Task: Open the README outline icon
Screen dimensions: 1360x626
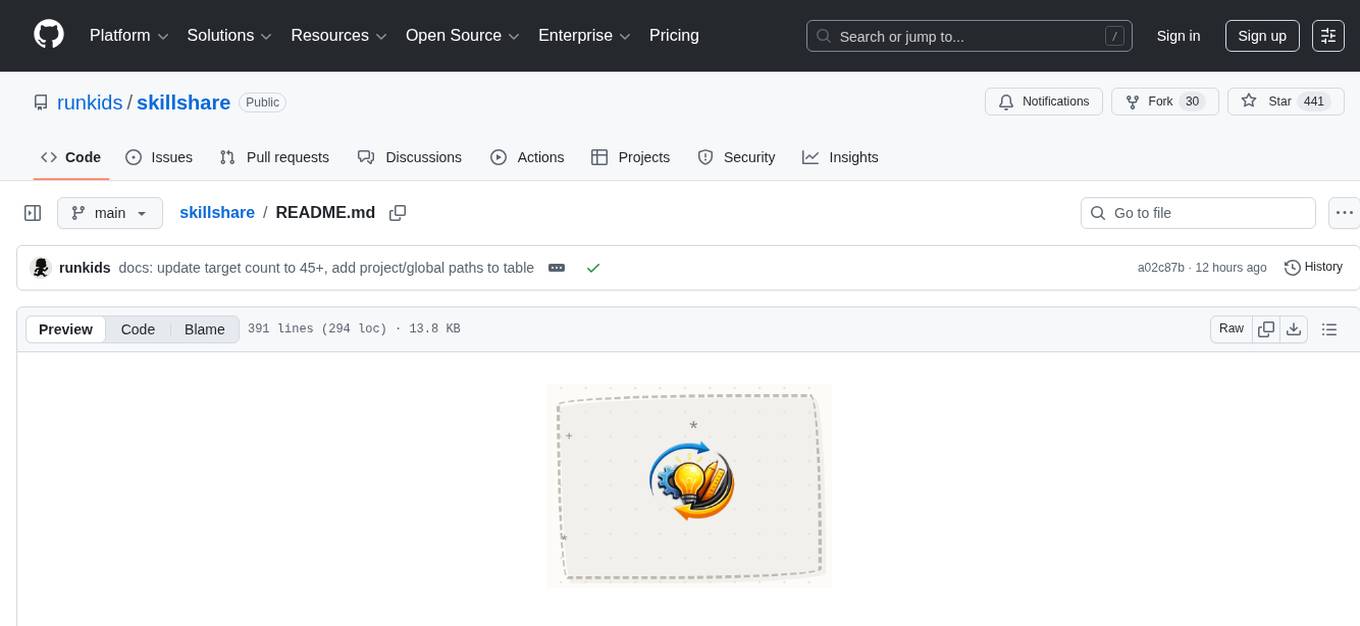Action: (x=1330, y=328)
